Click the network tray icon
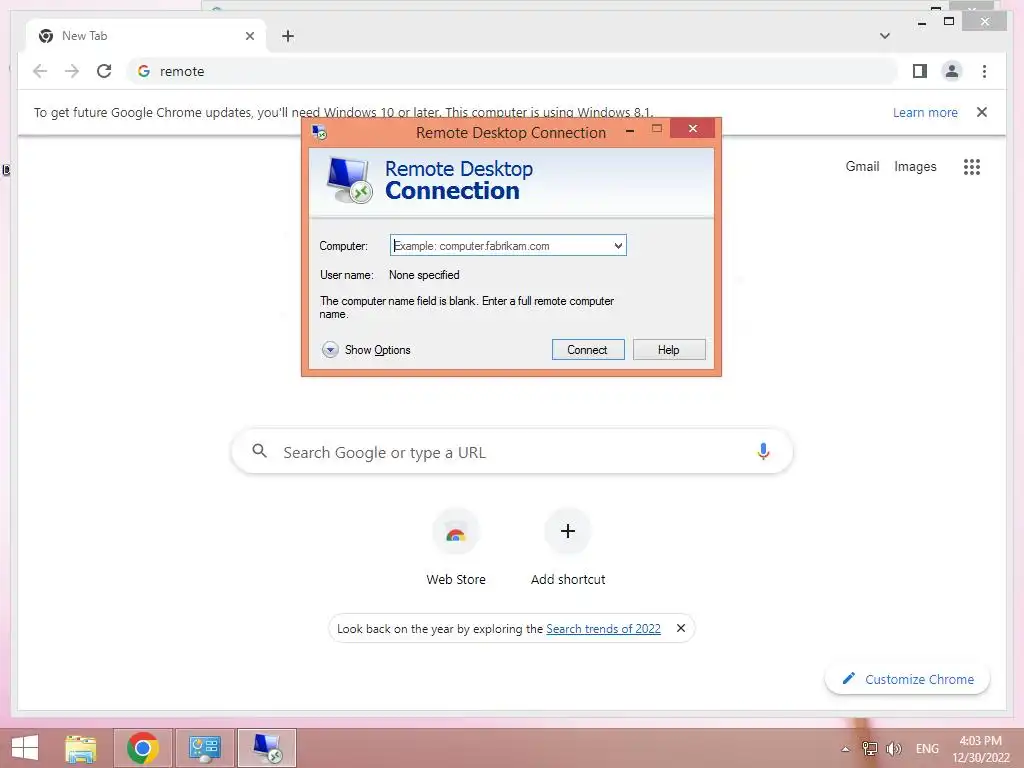This screenshot has width=1024, height=768. (x=869, y=748)
